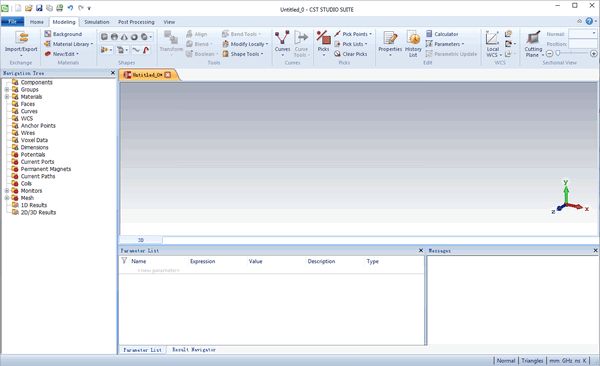
Task: Open the Properties tool
Action: tap(390, 43)
